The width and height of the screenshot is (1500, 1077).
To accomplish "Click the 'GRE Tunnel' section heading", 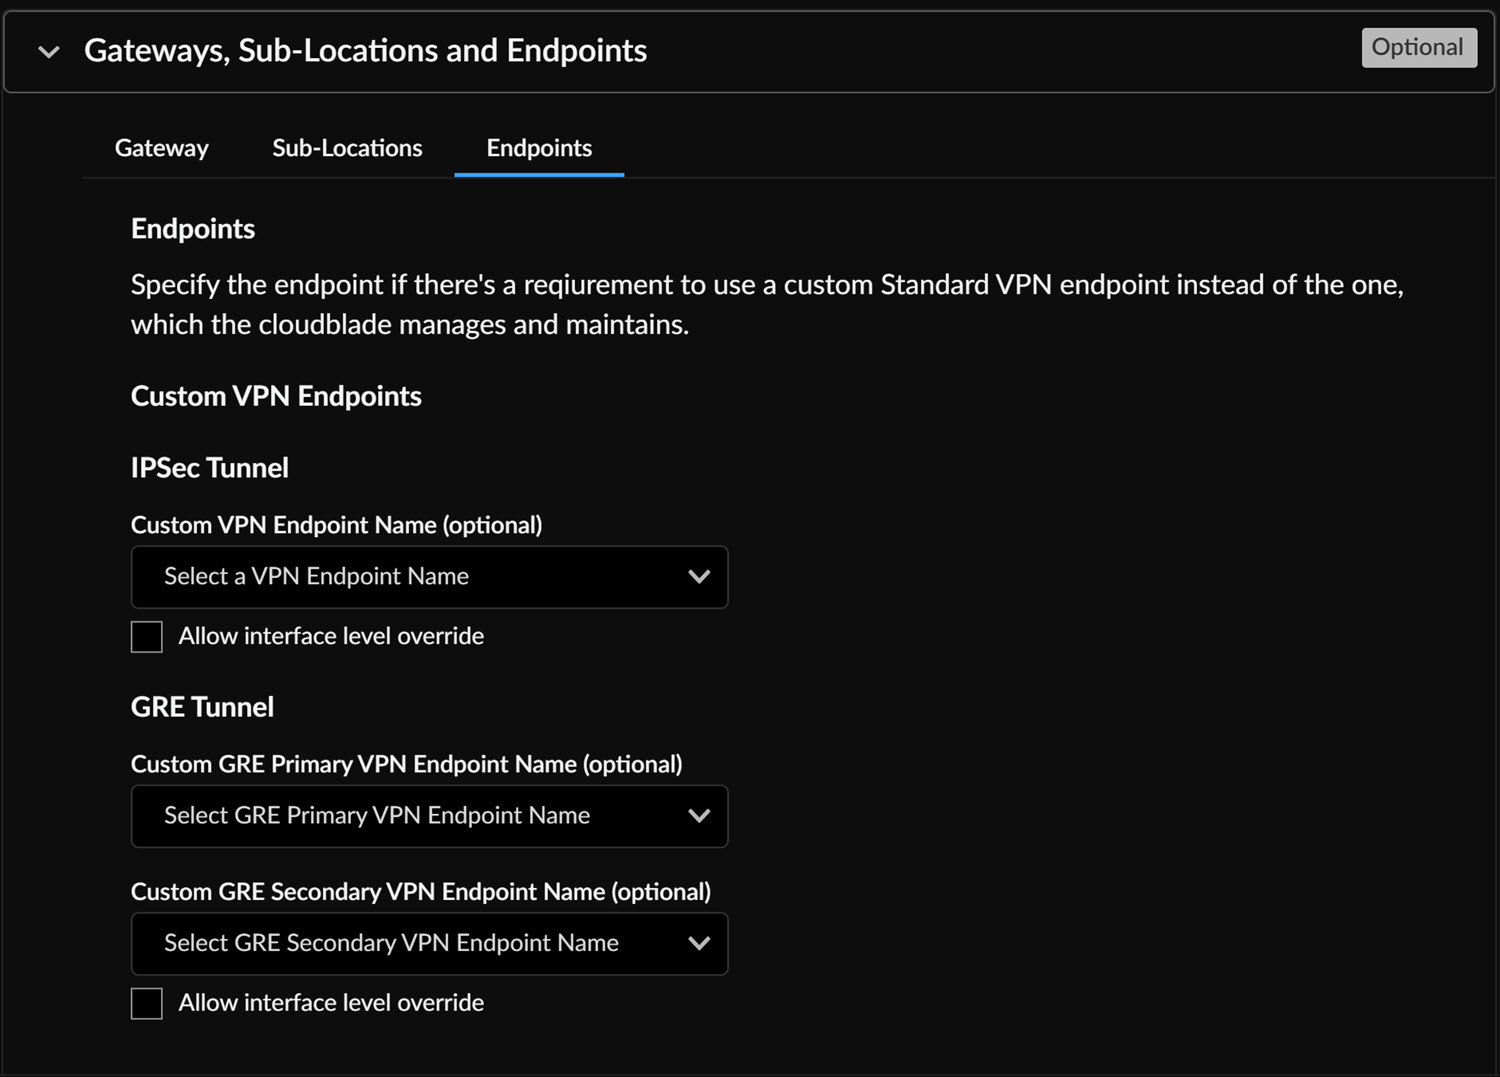I will 202,707.
